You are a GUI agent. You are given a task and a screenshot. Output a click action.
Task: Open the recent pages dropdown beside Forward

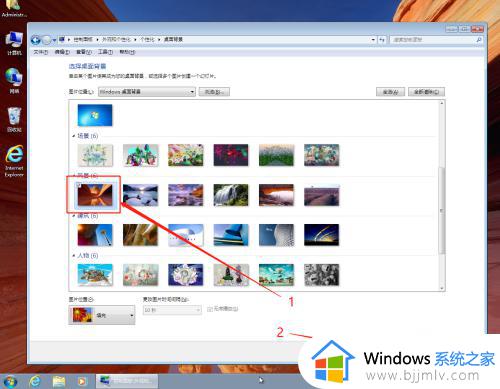click(x=54, y=40)
